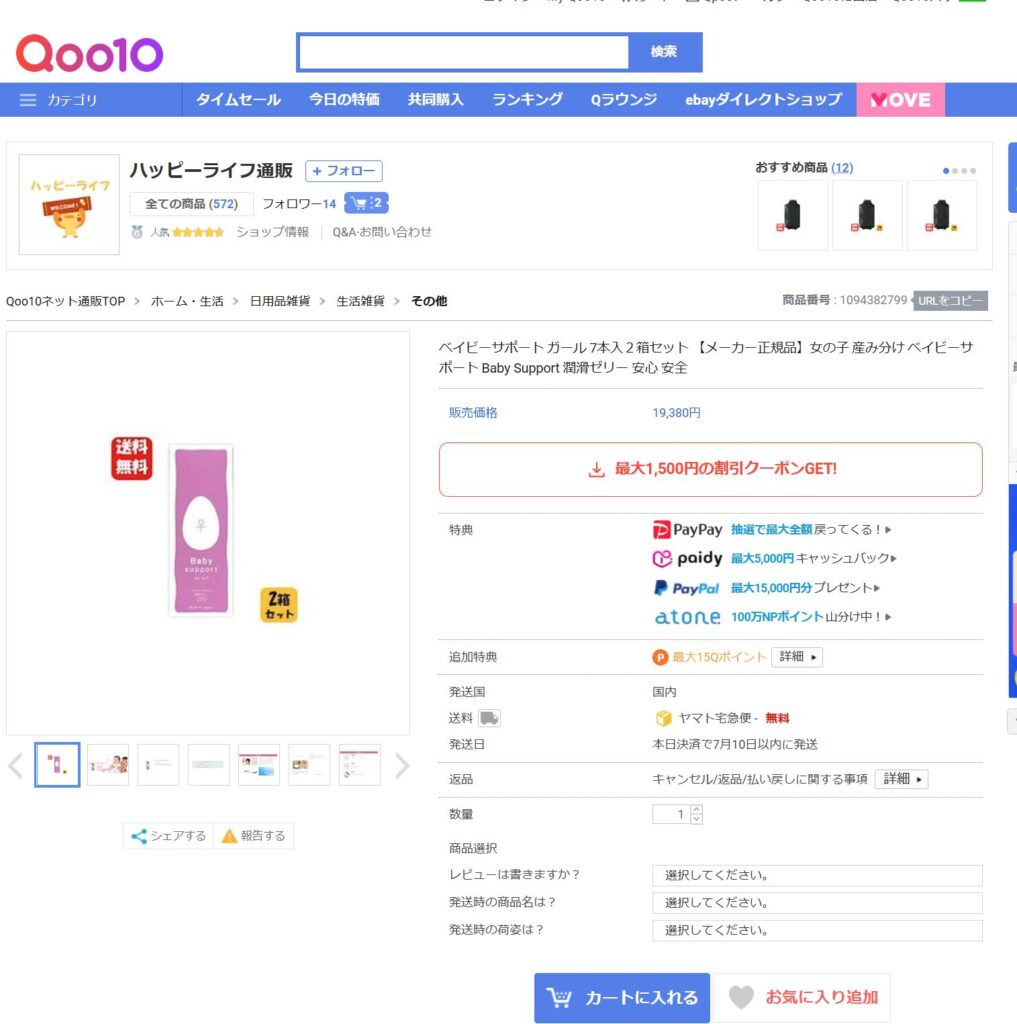Click the MOVE pink banner icon
This screenshot has width=1017, height=1024.
click(x=900, y=100)
